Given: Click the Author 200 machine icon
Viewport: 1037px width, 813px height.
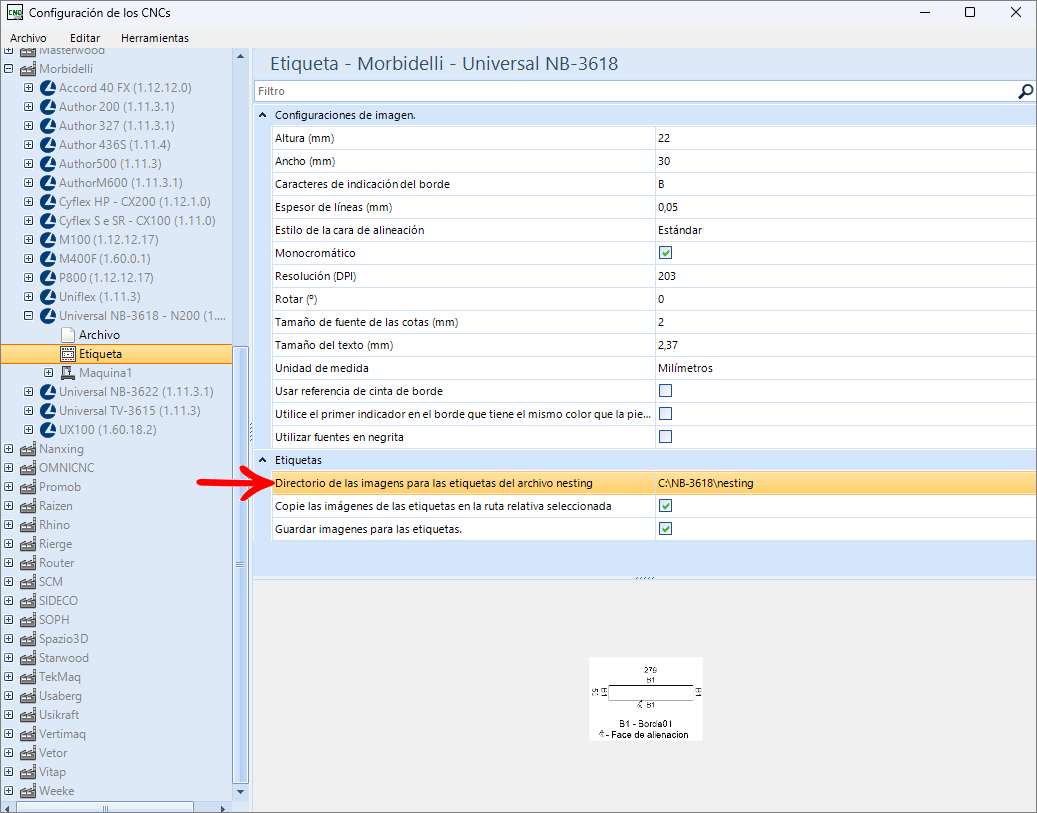Looking at the screenshot, I should pos(48,107).
